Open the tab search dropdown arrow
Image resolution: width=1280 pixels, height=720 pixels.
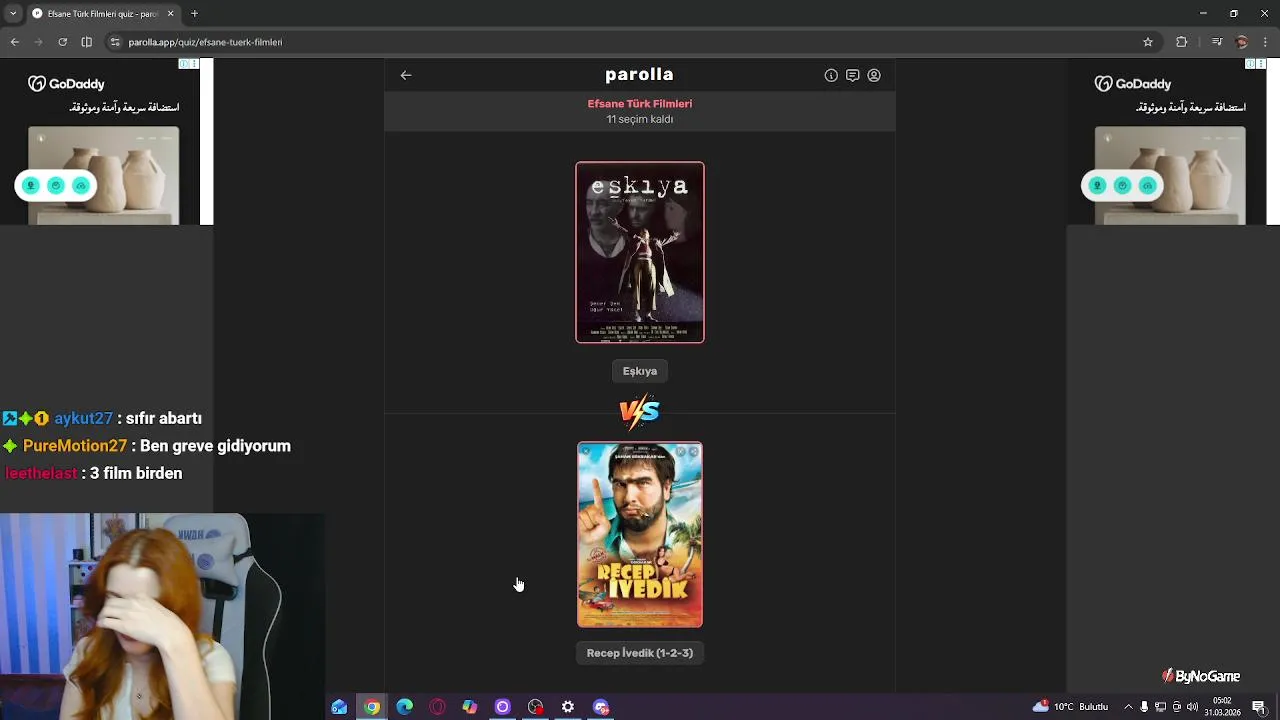coord(13,13)
